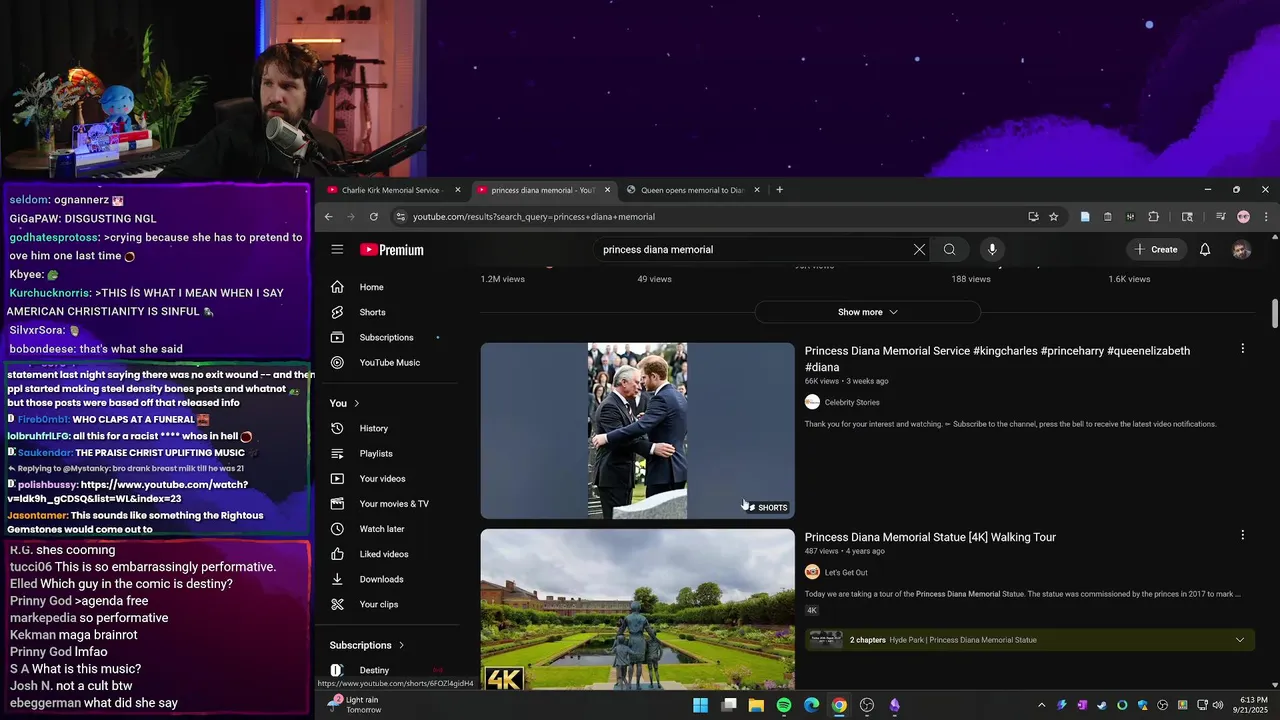Open Playlists in the sidebar

coord(390,453)
